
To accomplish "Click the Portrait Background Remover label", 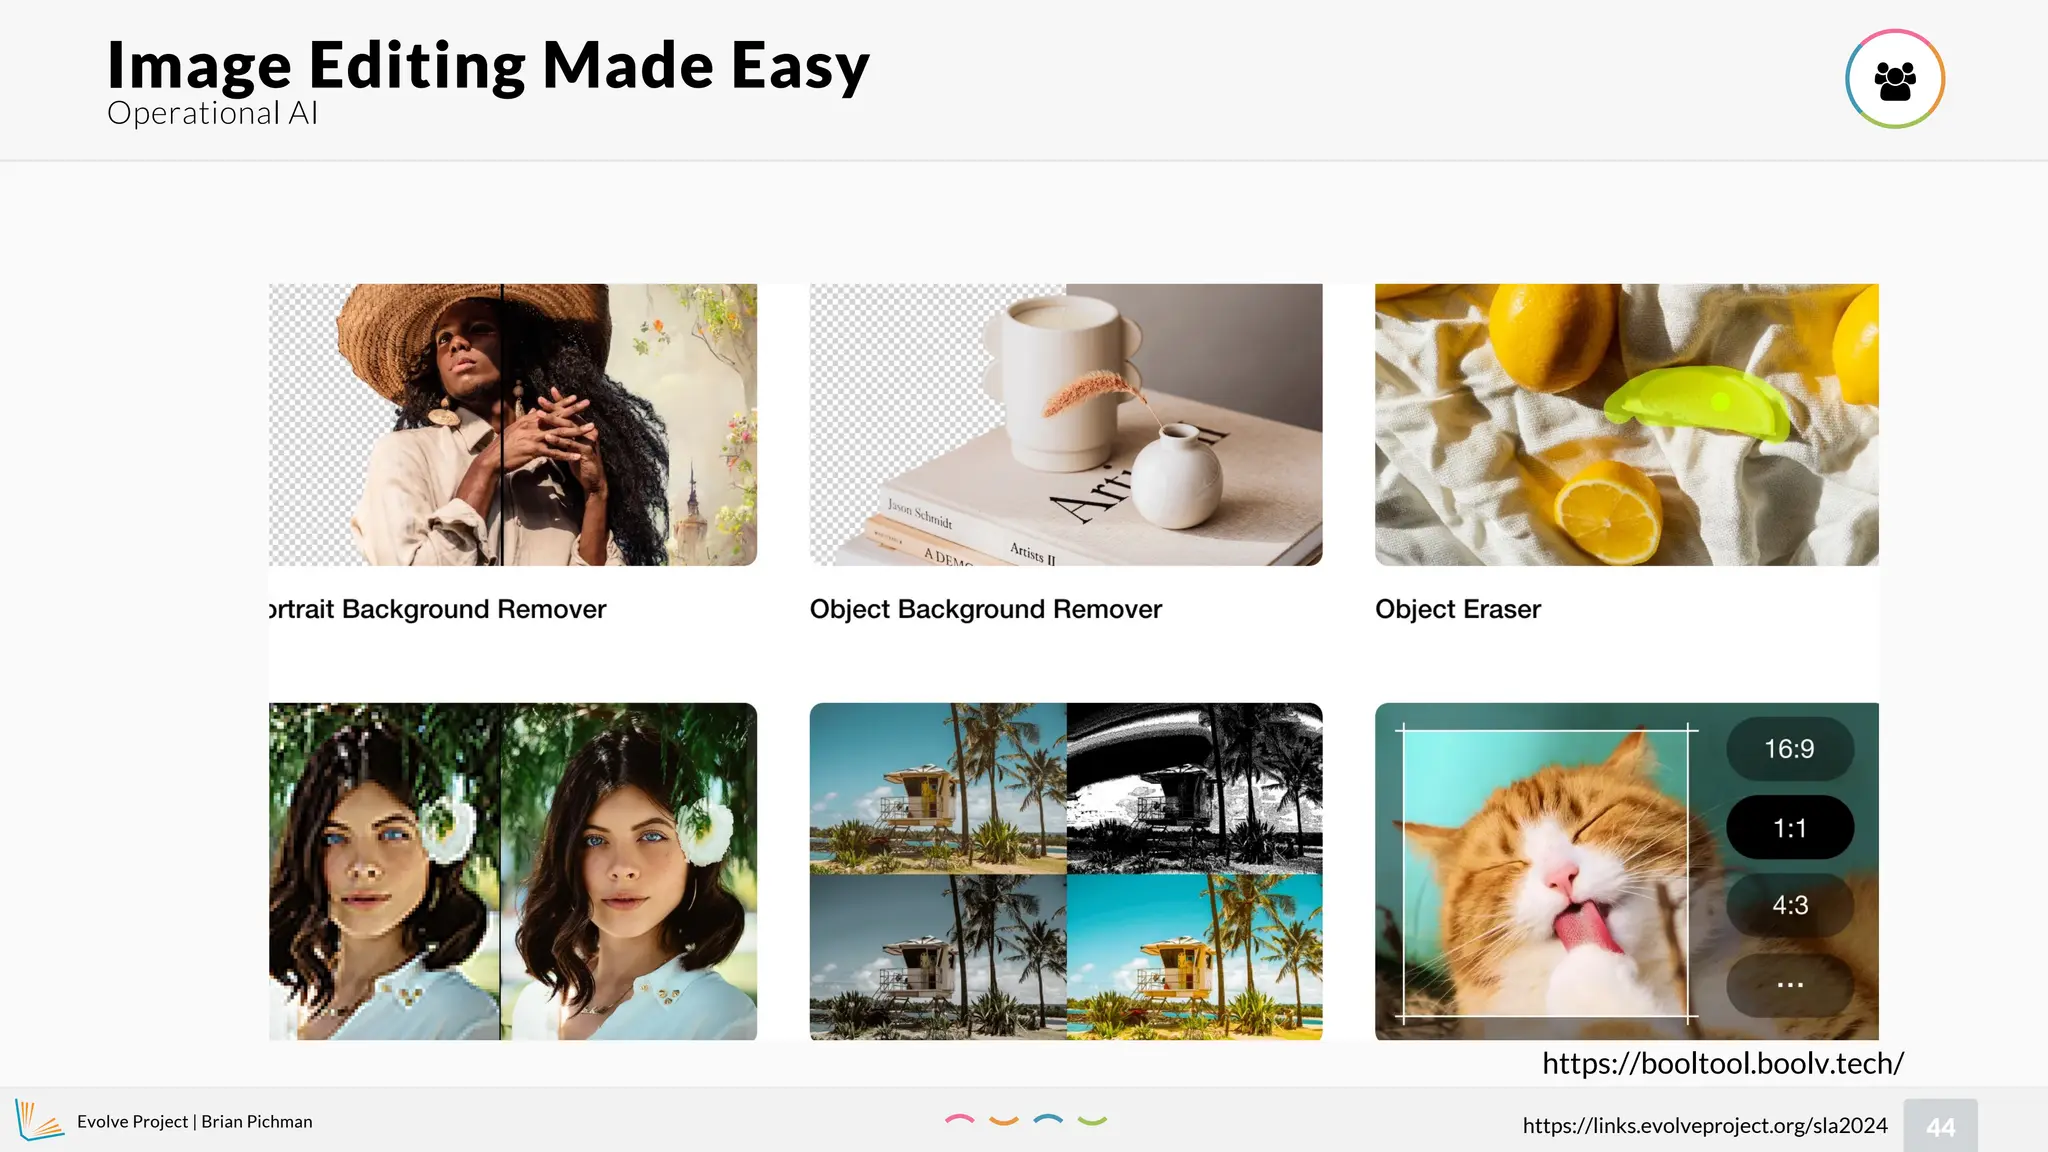I will tap(438, 609).
